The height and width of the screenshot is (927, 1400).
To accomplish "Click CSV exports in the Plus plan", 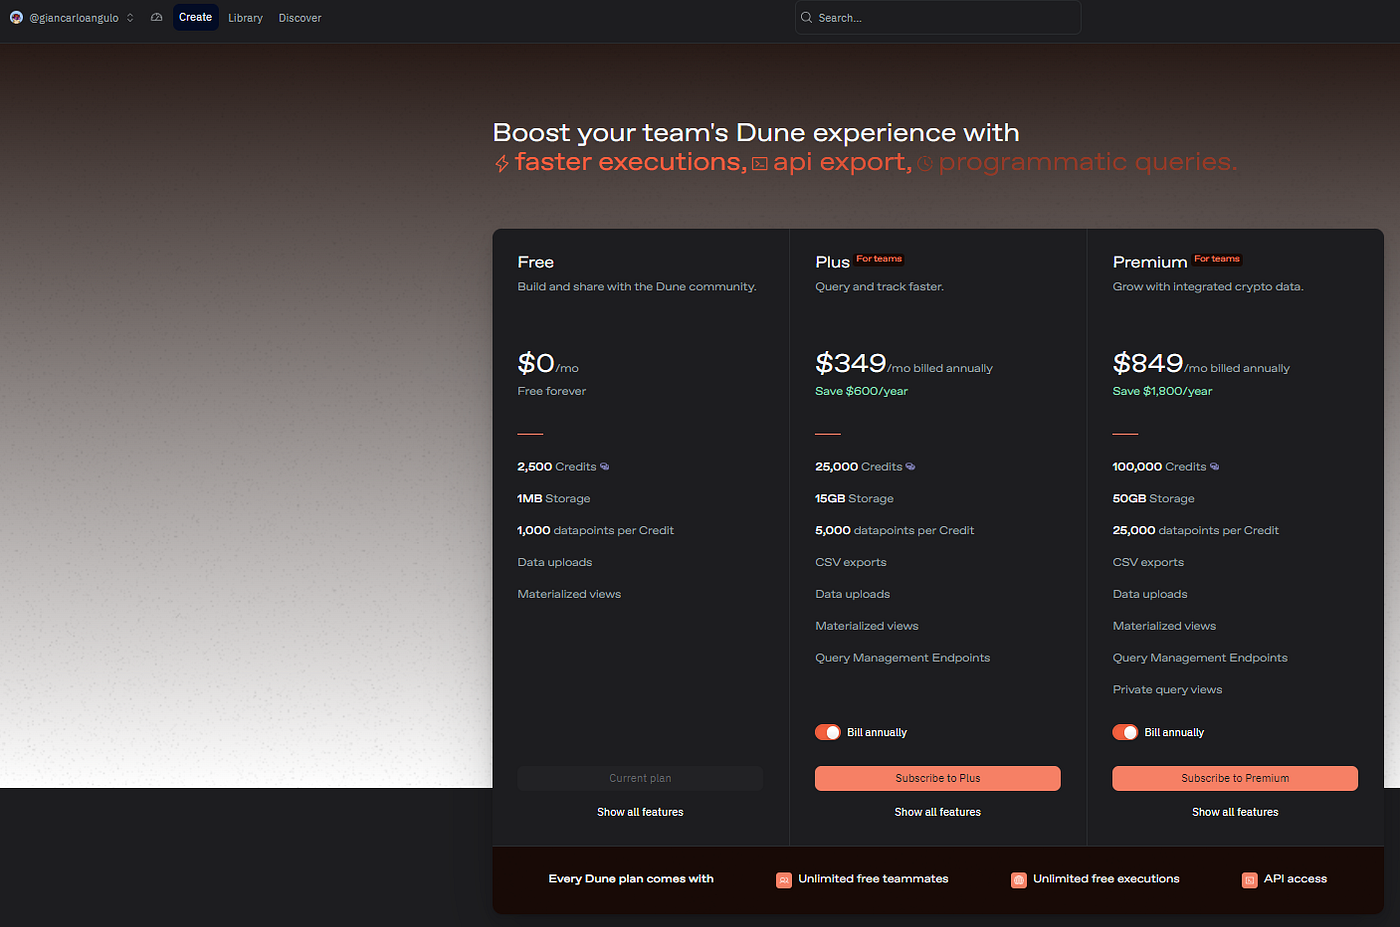I will 851,563.
